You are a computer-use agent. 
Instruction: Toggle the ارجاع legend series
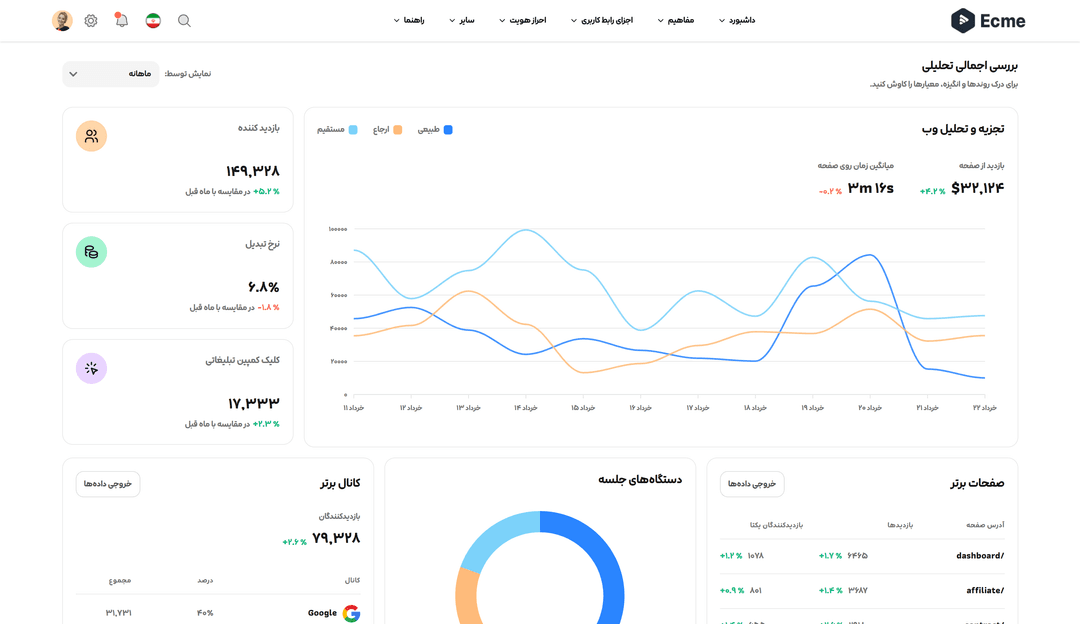tap(387, 130)
